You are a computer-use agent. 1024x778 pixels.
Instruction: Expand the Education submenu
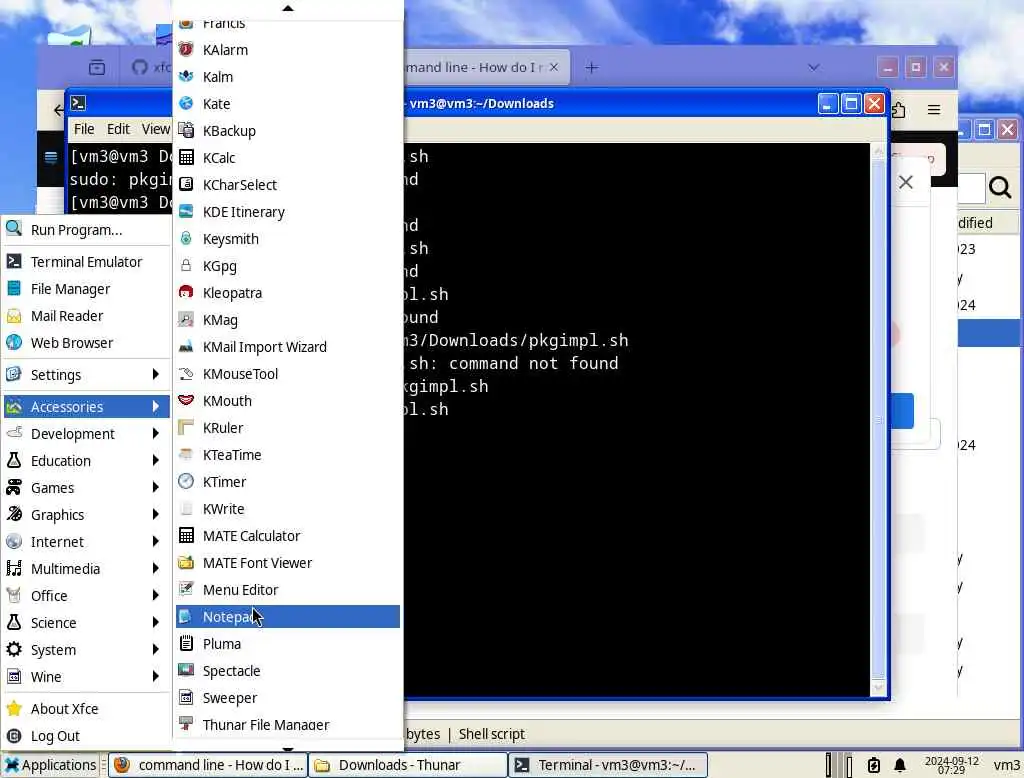click(86, 461)
